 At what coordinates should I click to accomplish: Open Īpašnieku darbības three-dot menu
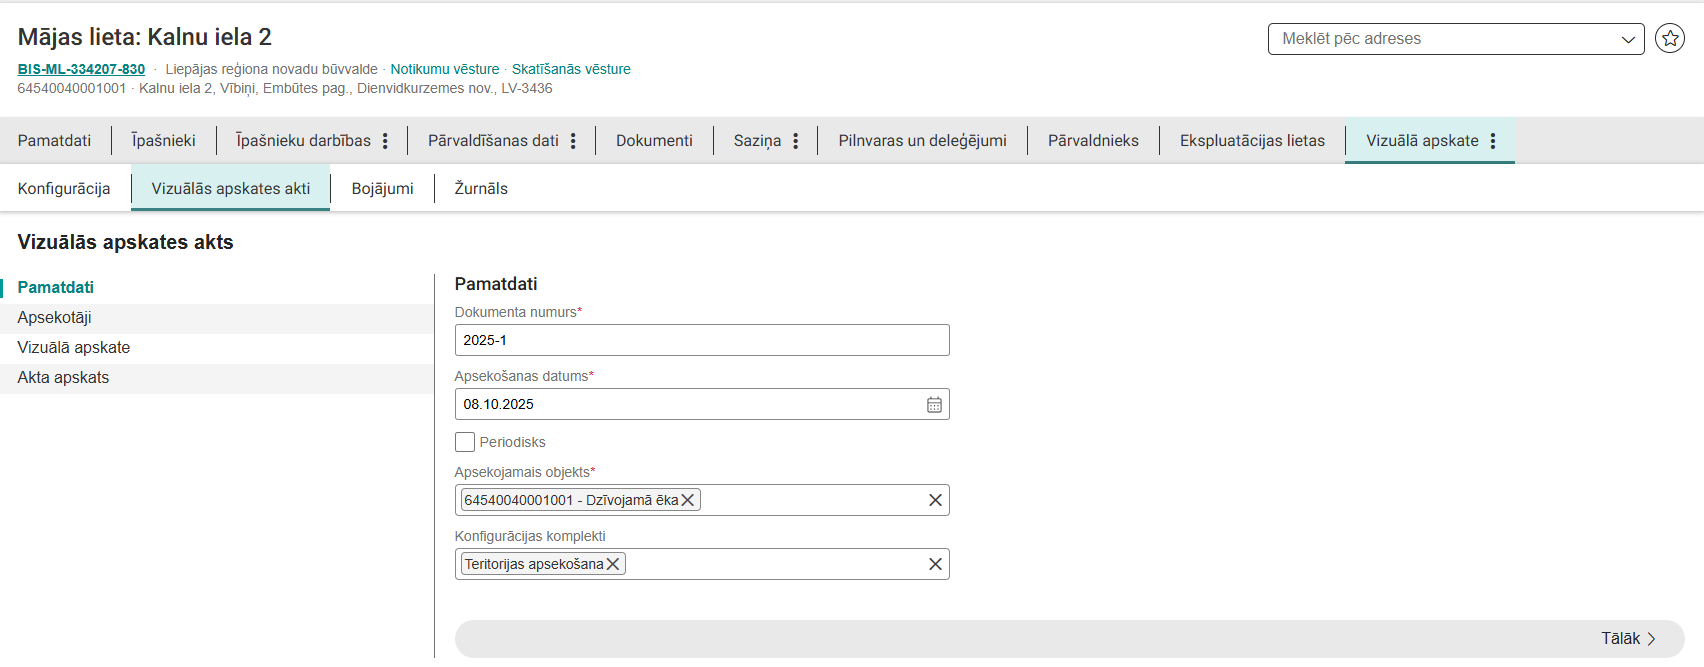pyautogui.click(x=385, y=141)
